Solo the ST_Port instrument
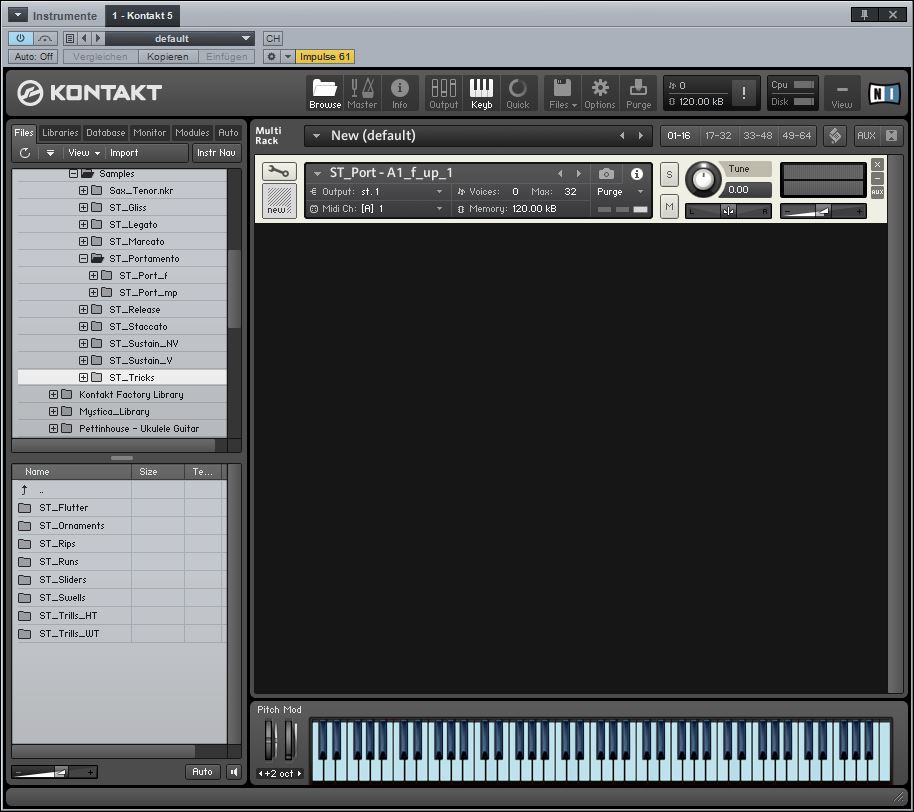914x812 pixels. [x=669, y=174]
